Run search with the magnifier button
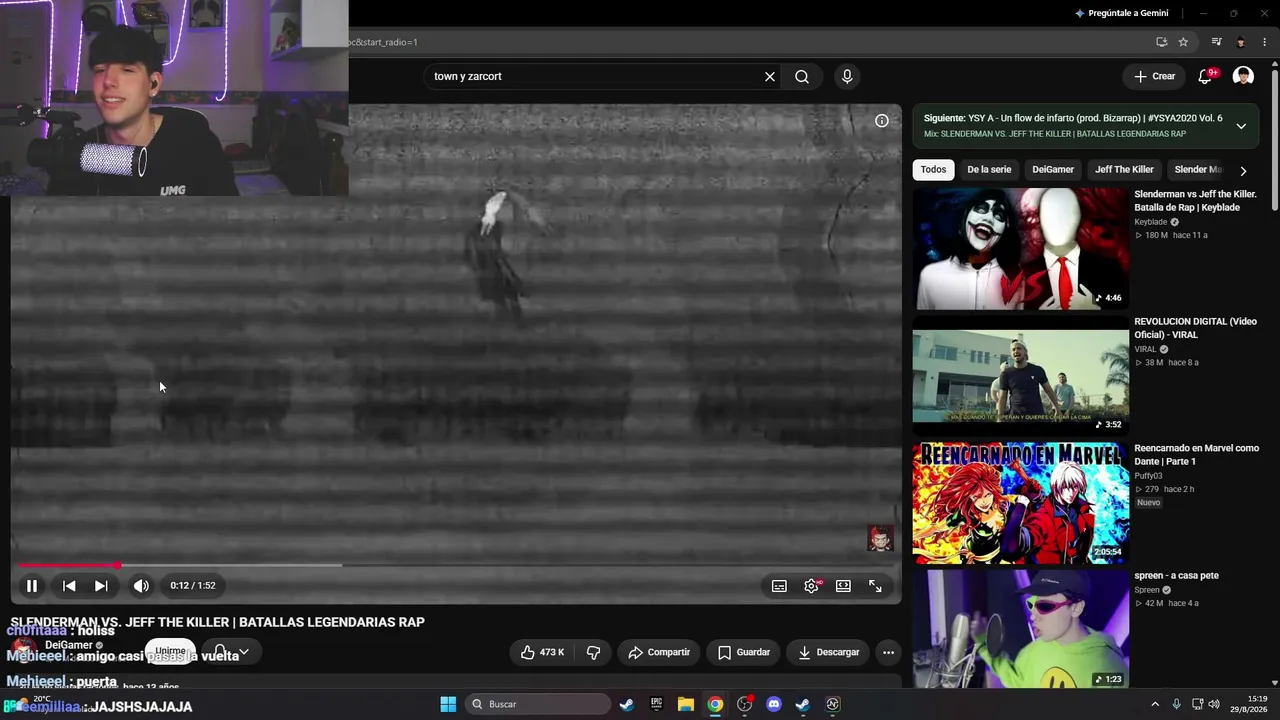1280x720 pixels. pyautogui.click(x=802, y=76)
